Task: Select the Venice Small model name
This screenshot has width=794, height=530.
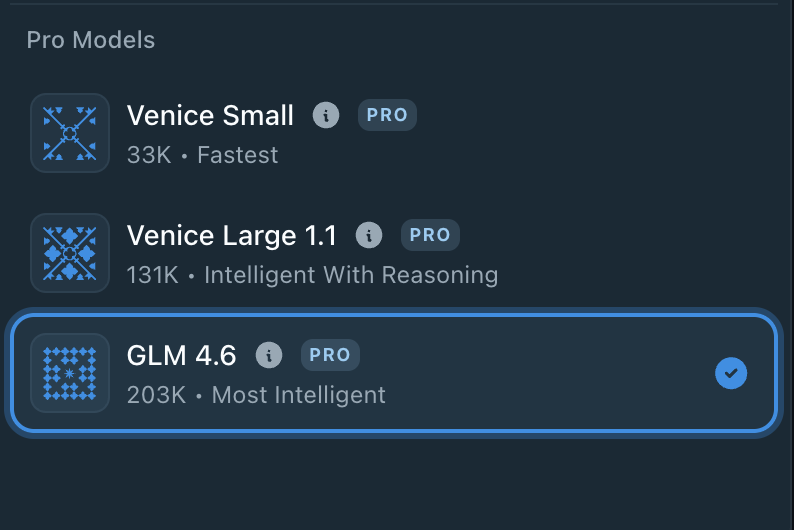Action: point(210,116)
